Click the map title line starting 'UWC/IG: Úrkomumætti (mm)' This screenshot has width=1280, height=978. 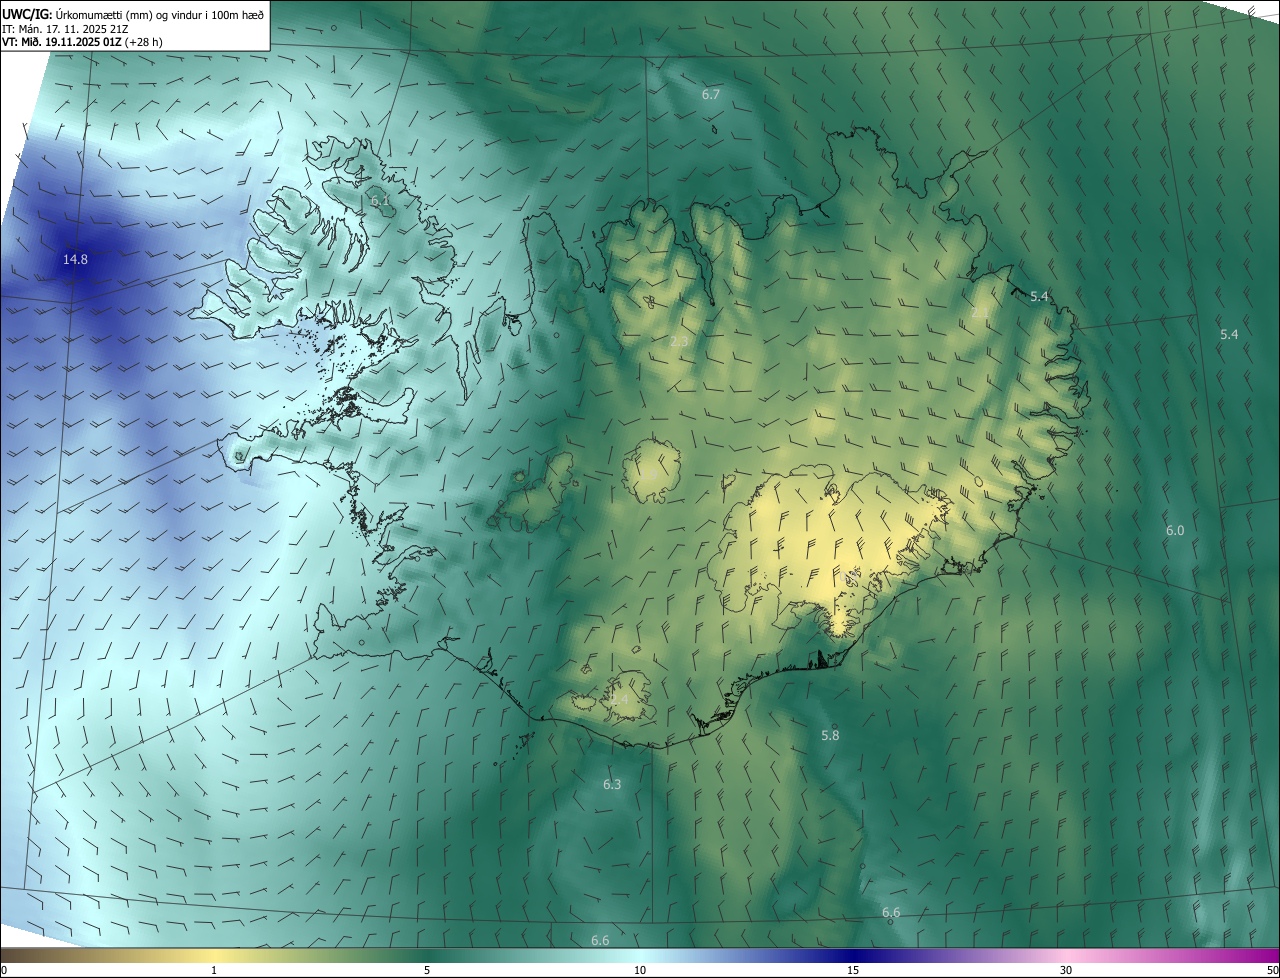point(134,13)
